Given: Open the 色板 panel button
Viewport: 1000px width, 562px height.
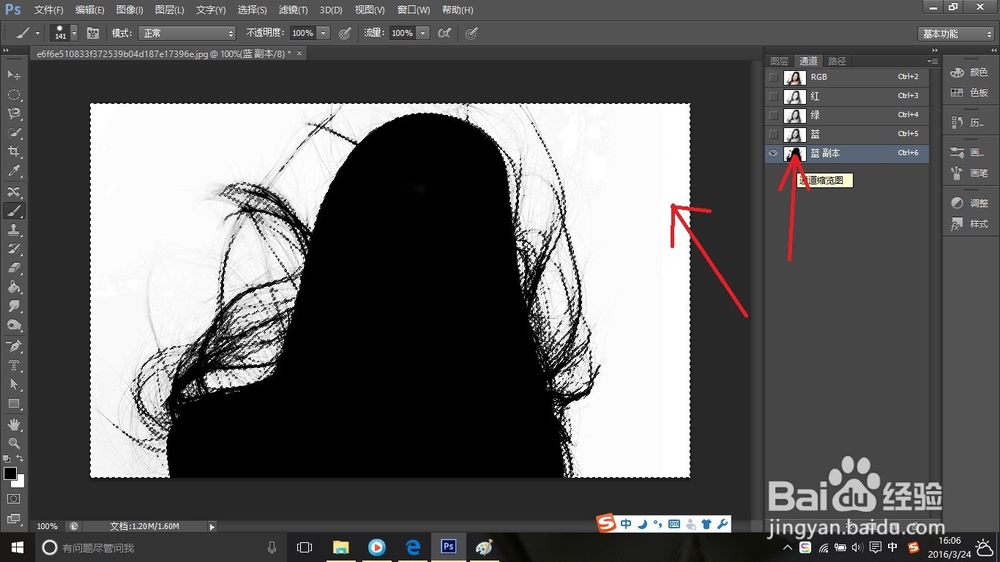Looking at the screenshot, I should tap(969, 93).
